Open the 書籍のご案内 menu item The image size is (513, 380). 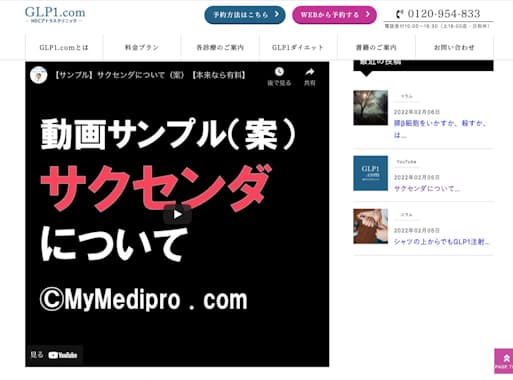(x=376, y=47)
